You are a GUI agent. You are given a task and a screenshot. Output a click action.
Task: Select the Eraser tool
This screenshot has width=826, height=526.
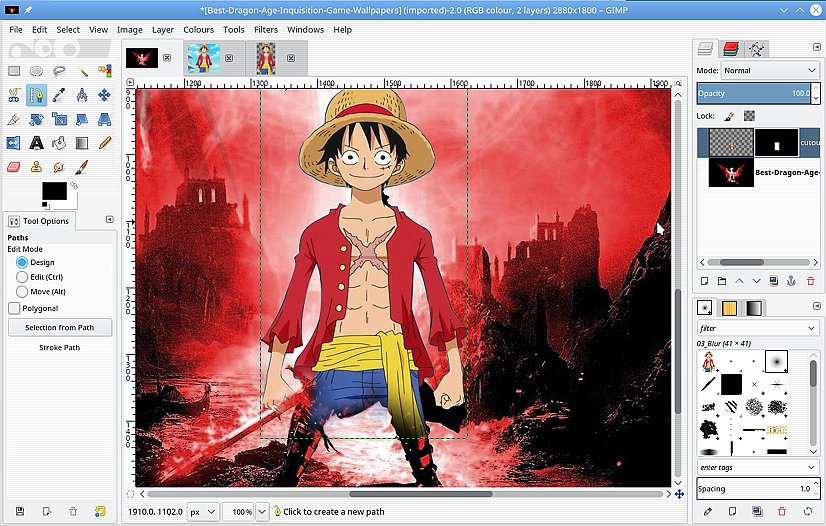[x=14, y=167]
